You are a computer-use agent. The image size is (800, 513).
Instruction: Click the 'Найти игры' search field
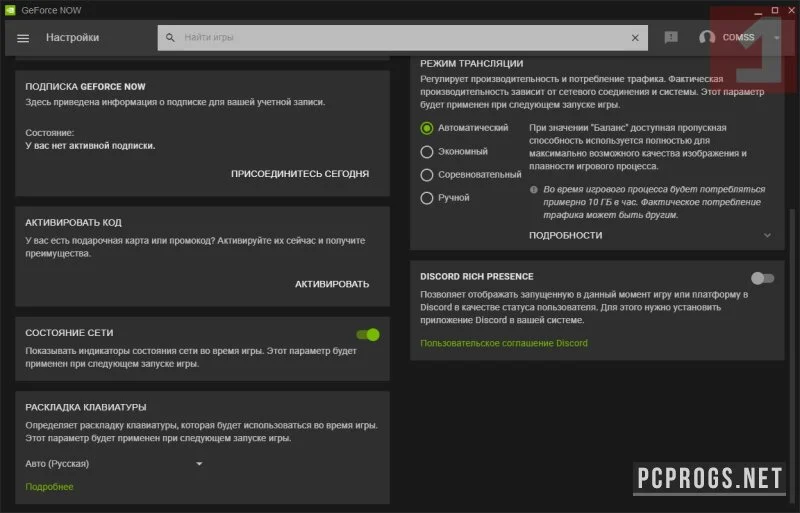tap(403, 38)
